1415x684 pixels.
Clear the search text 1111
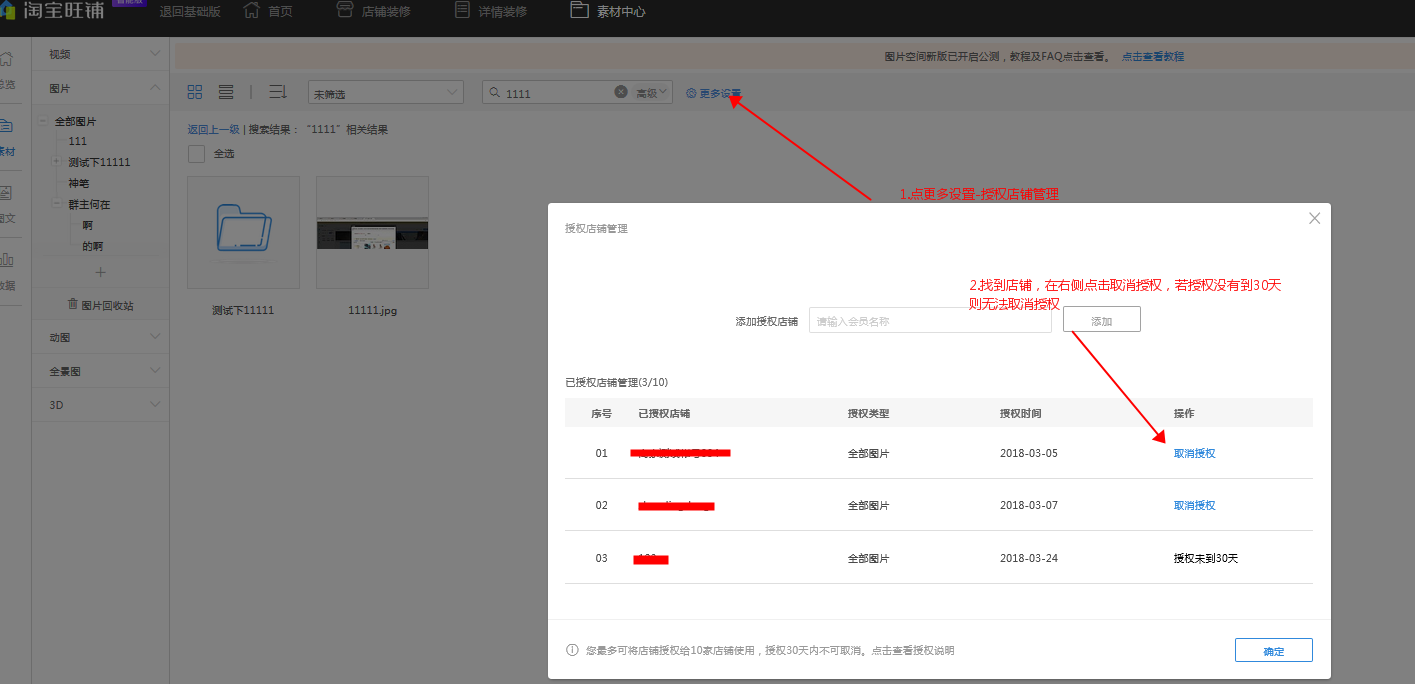(621, 92)
